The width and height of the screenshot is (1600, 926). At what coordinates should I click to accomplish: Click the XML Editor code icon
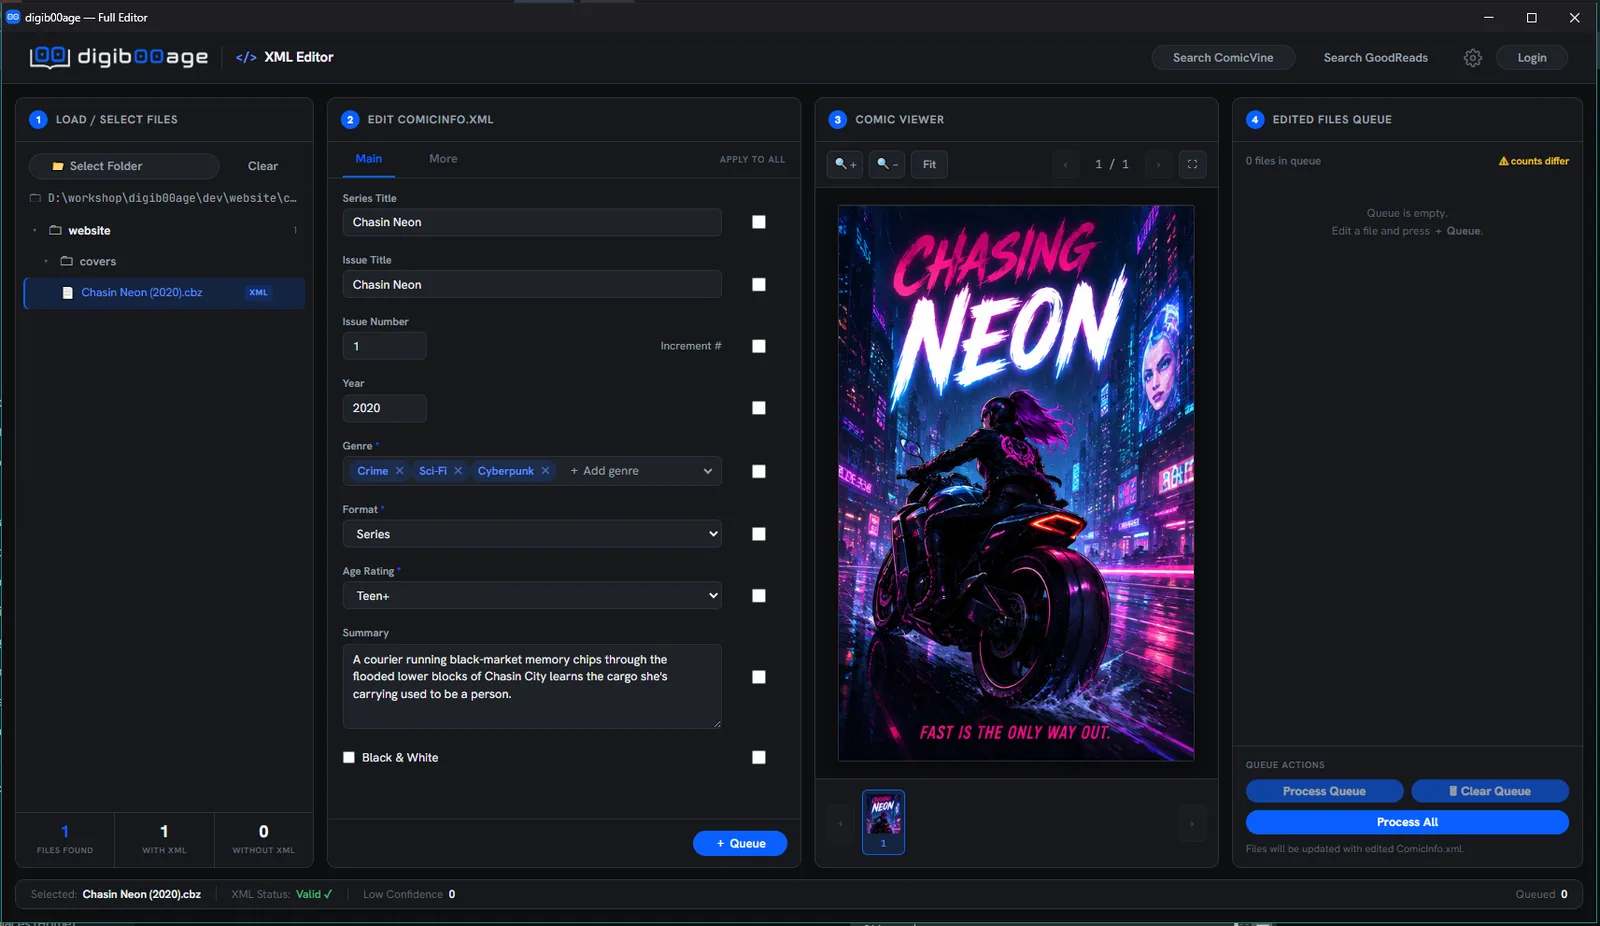246,58
